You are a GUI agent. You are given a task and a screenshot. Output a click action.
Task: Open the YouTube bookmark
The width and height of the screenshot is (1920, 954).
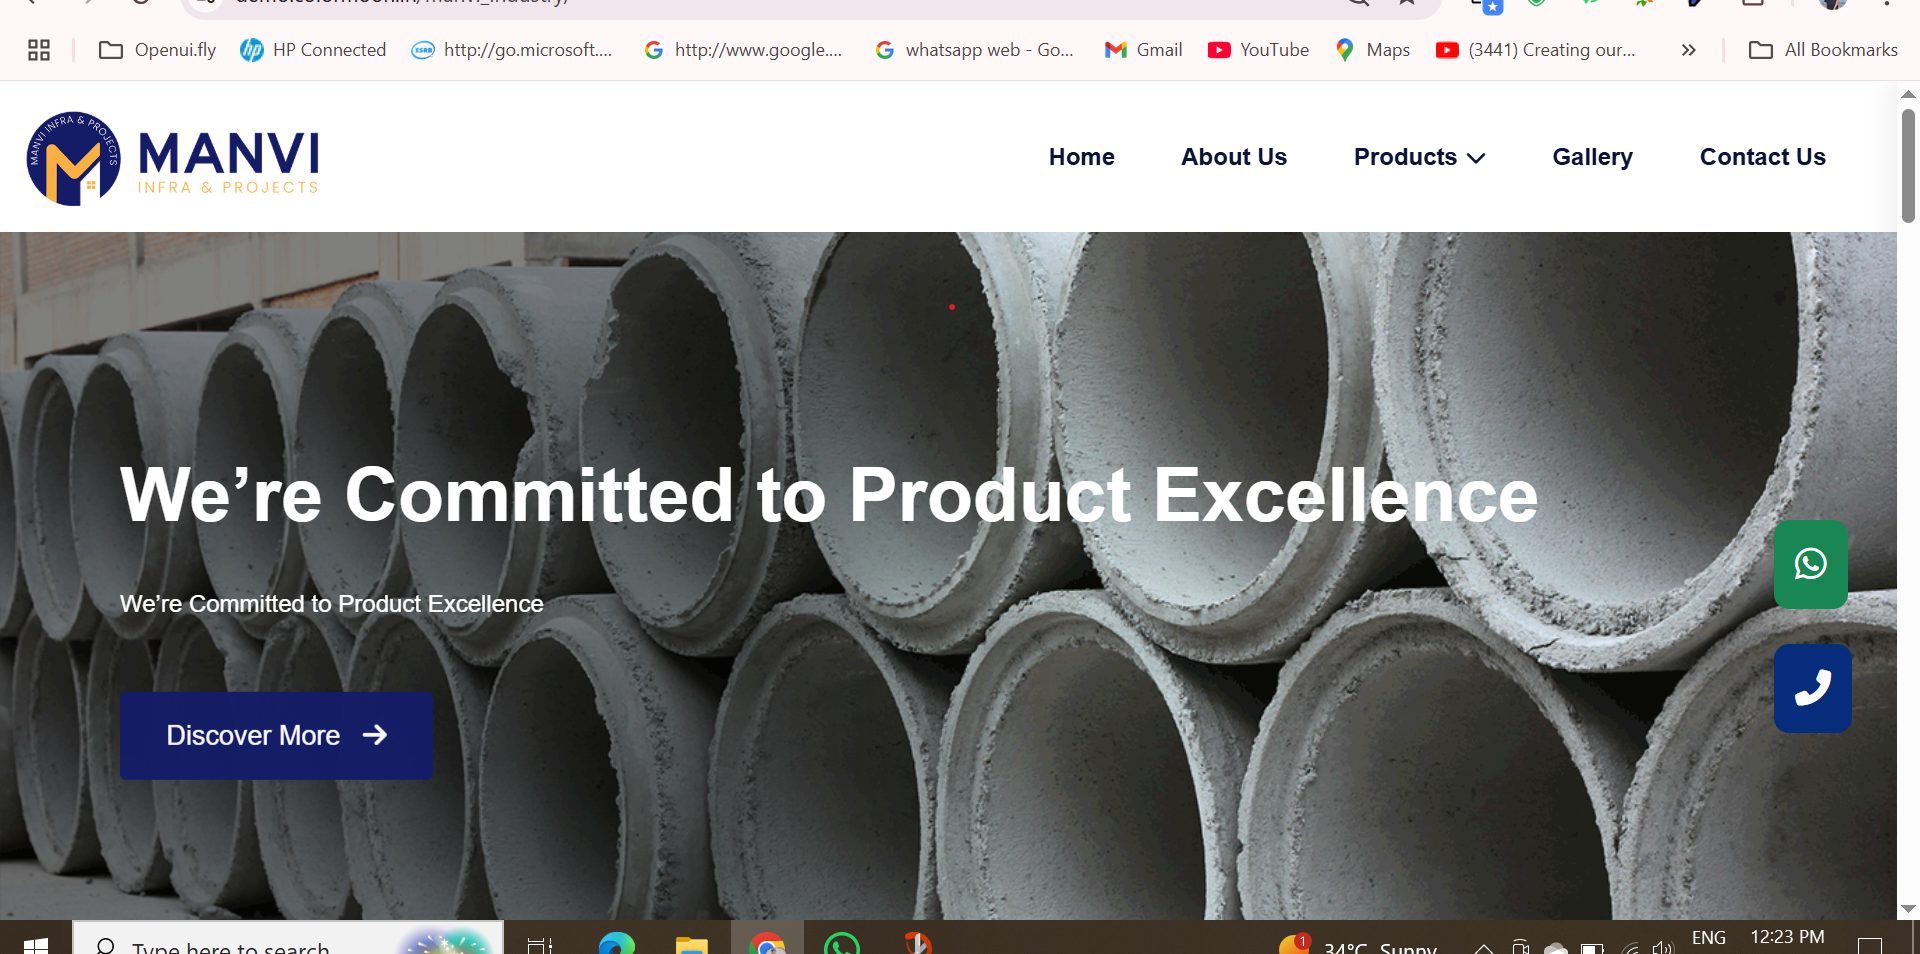(x=1258, y=50)
